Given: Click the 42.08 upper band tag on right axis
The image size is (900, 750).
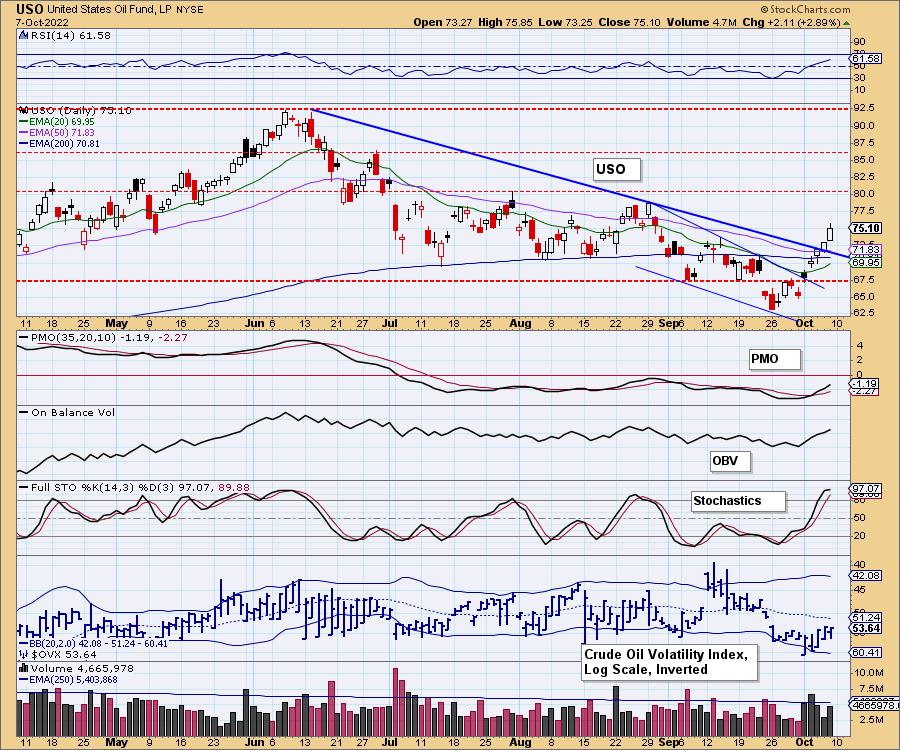Looking at the screenshot, I should (x=866, y=576).
